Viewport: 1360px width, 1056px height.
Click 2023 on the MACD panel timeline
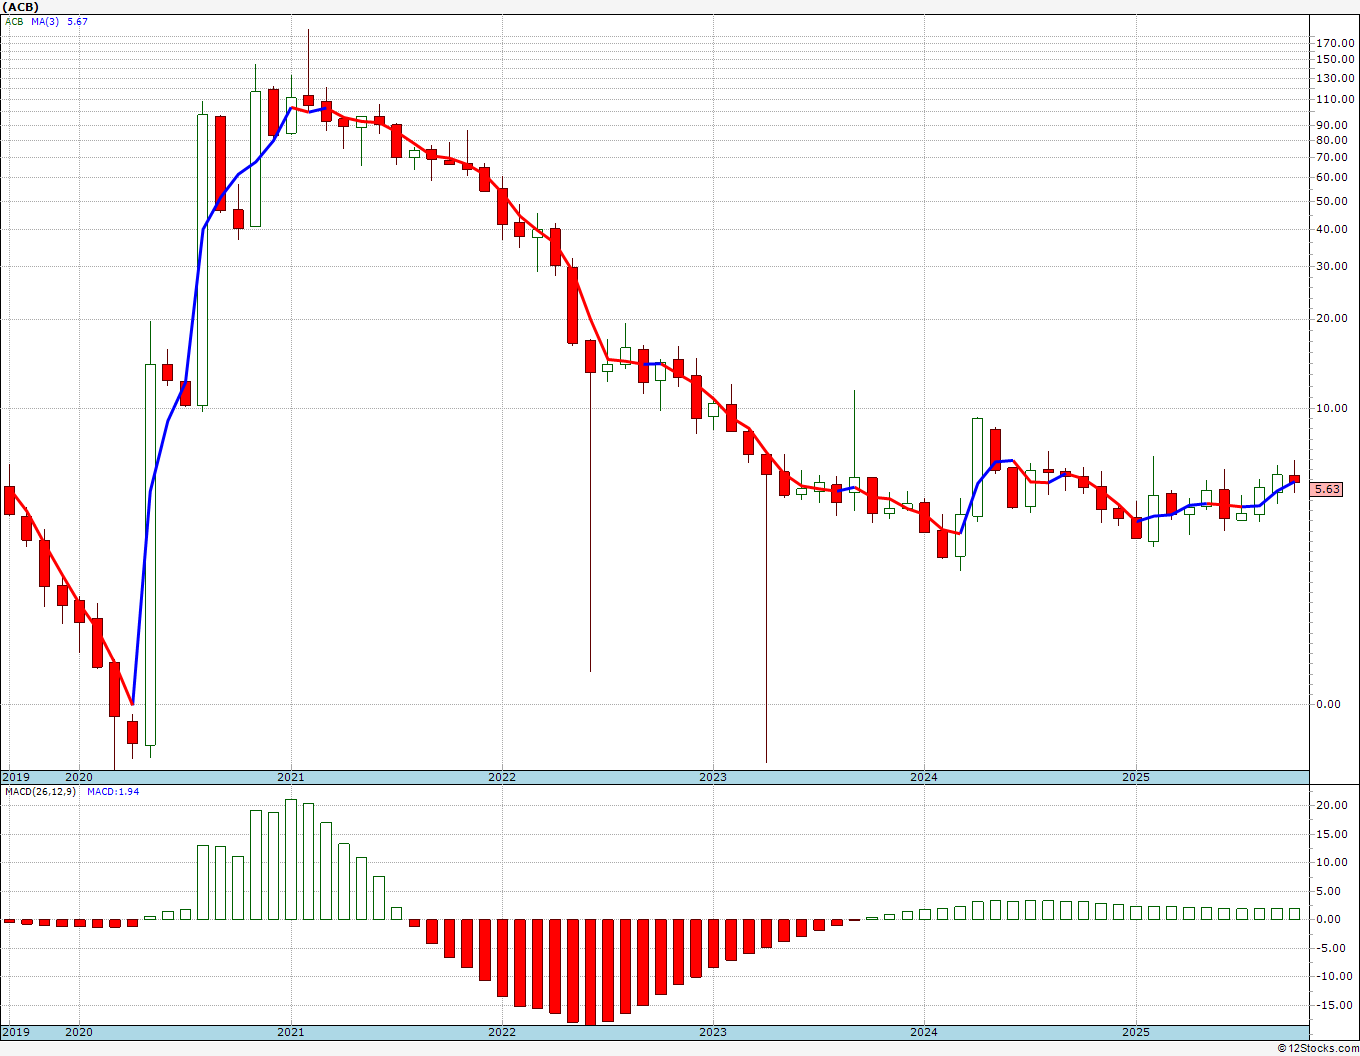[713, 1032]
